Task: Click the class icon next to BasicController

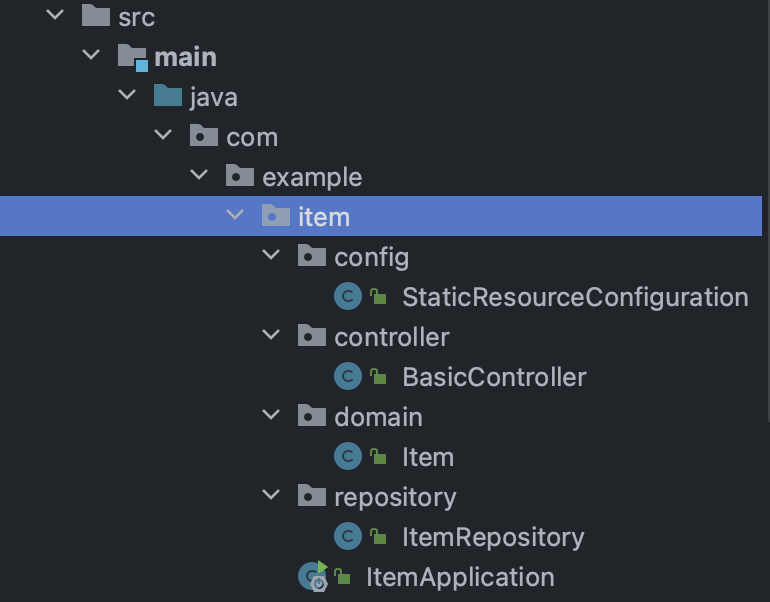Action: coord(348,376)
